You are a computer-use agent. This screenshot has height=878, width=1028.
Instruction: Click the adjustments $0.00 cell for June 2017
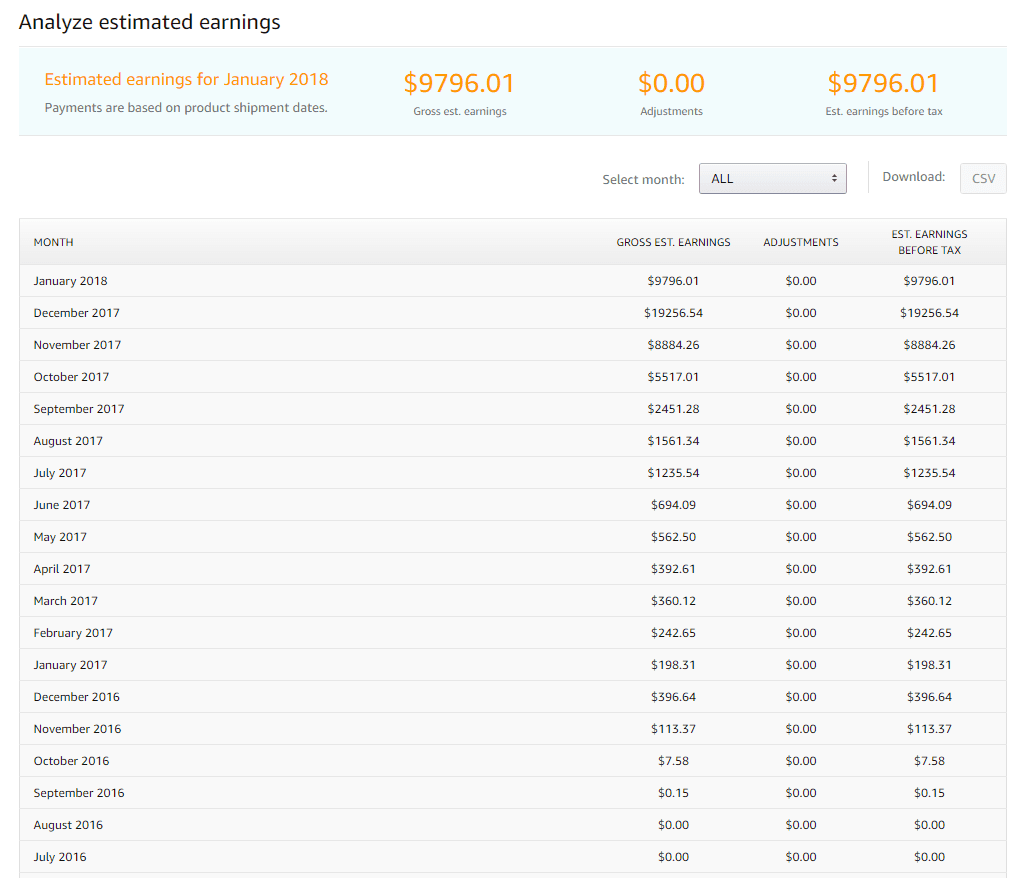click(801, 505)
